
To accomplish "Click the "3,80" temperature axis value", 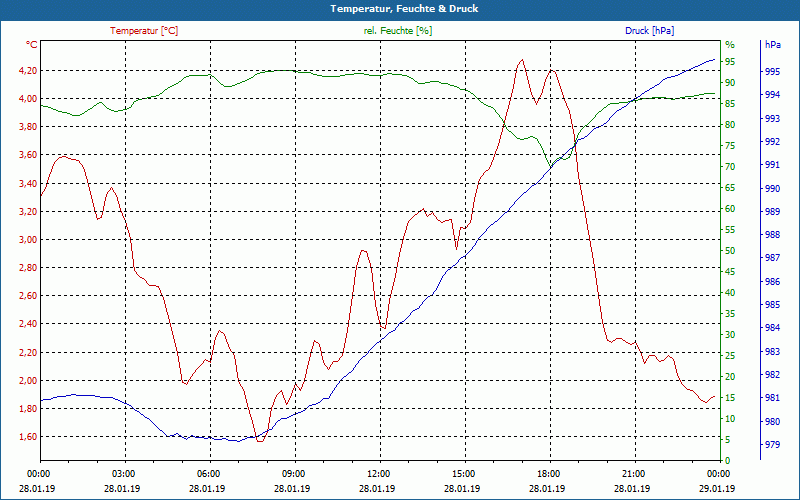I will (28, 127).
